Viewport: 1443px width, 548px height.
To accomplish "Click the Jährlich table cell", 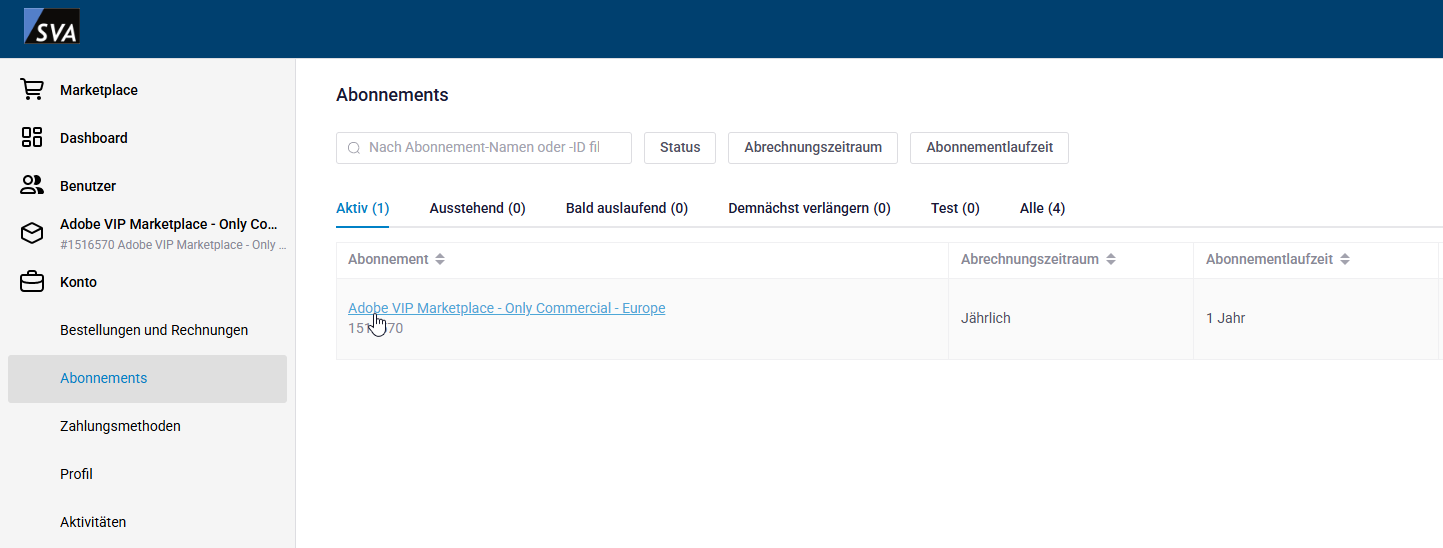I will click(1071, 319).
